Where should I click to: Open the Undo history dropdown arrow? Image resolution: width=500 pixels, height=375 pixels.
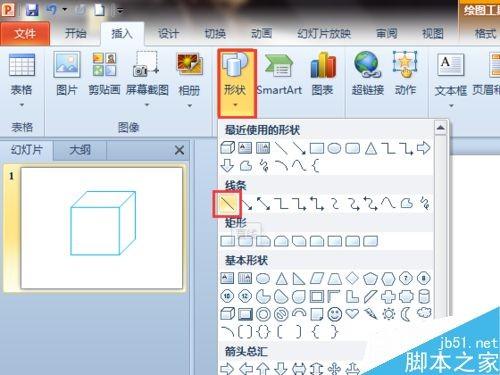tap(65, 10)
